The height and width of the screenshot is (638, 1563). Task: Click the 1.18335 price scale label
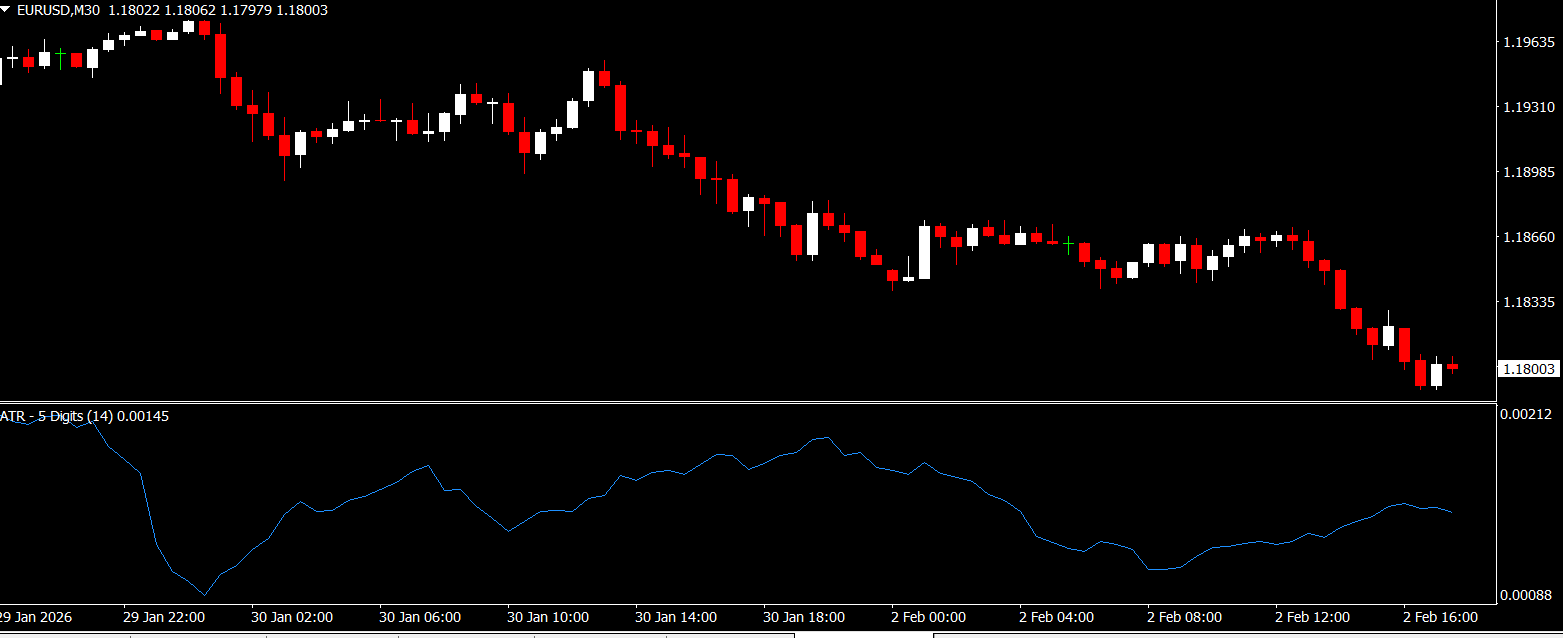coord(1529,302)
